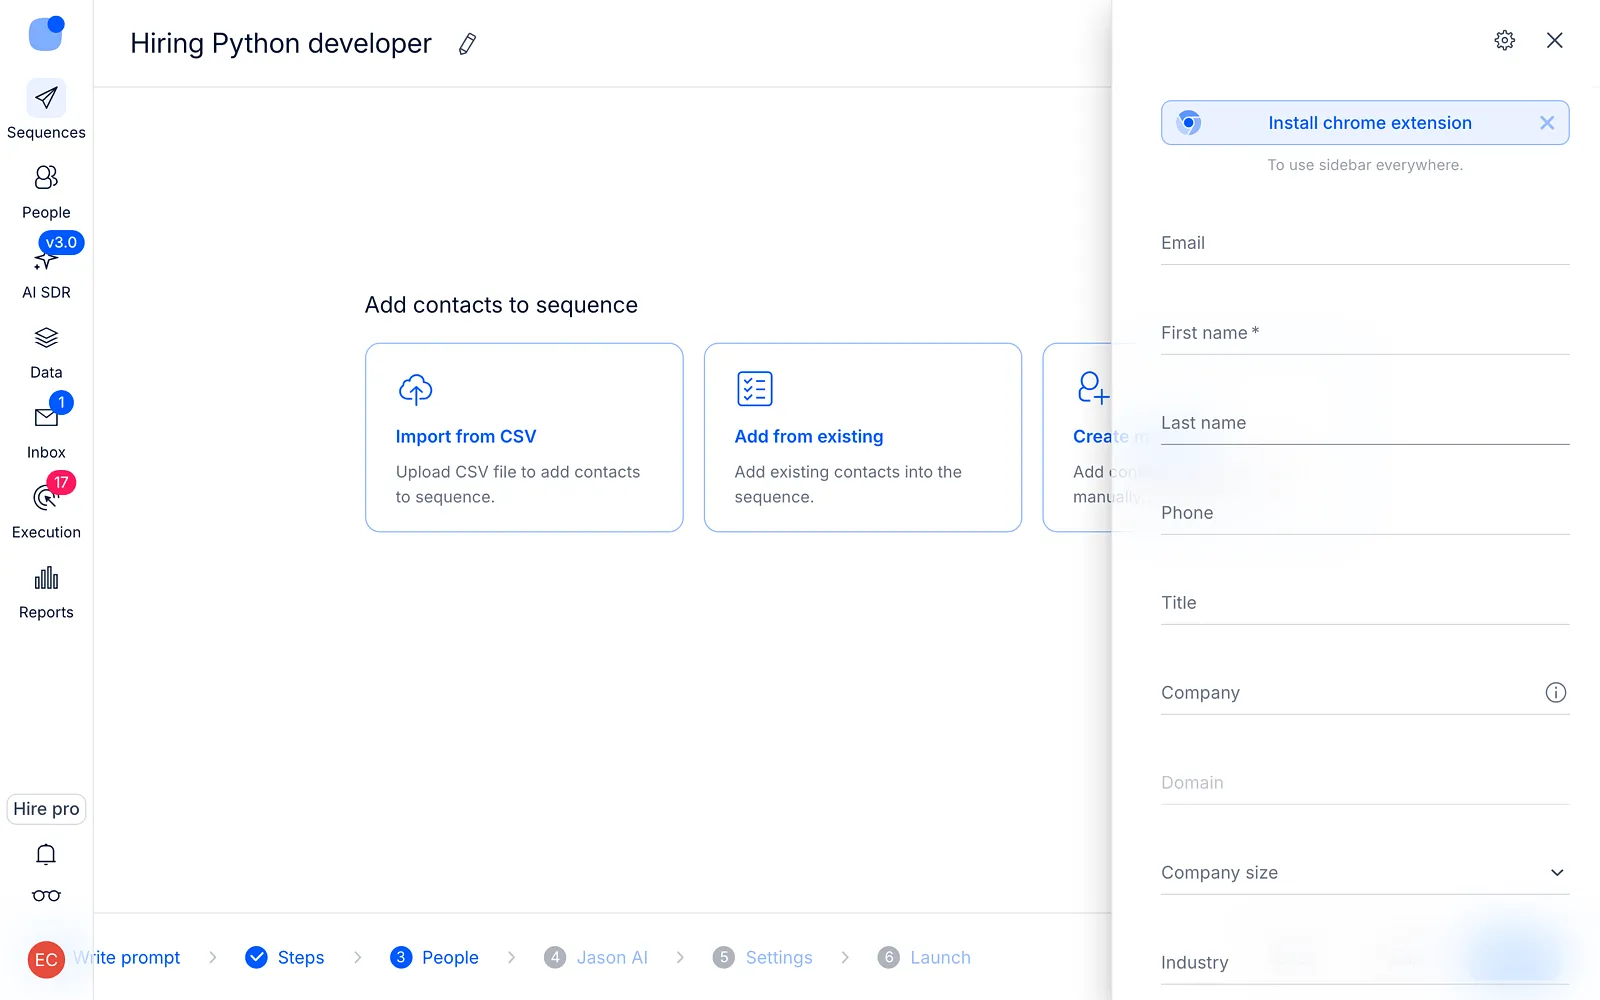1600x1000 pixels.
Task: Choose Add from existing card
Action: [x=863, y=438]
